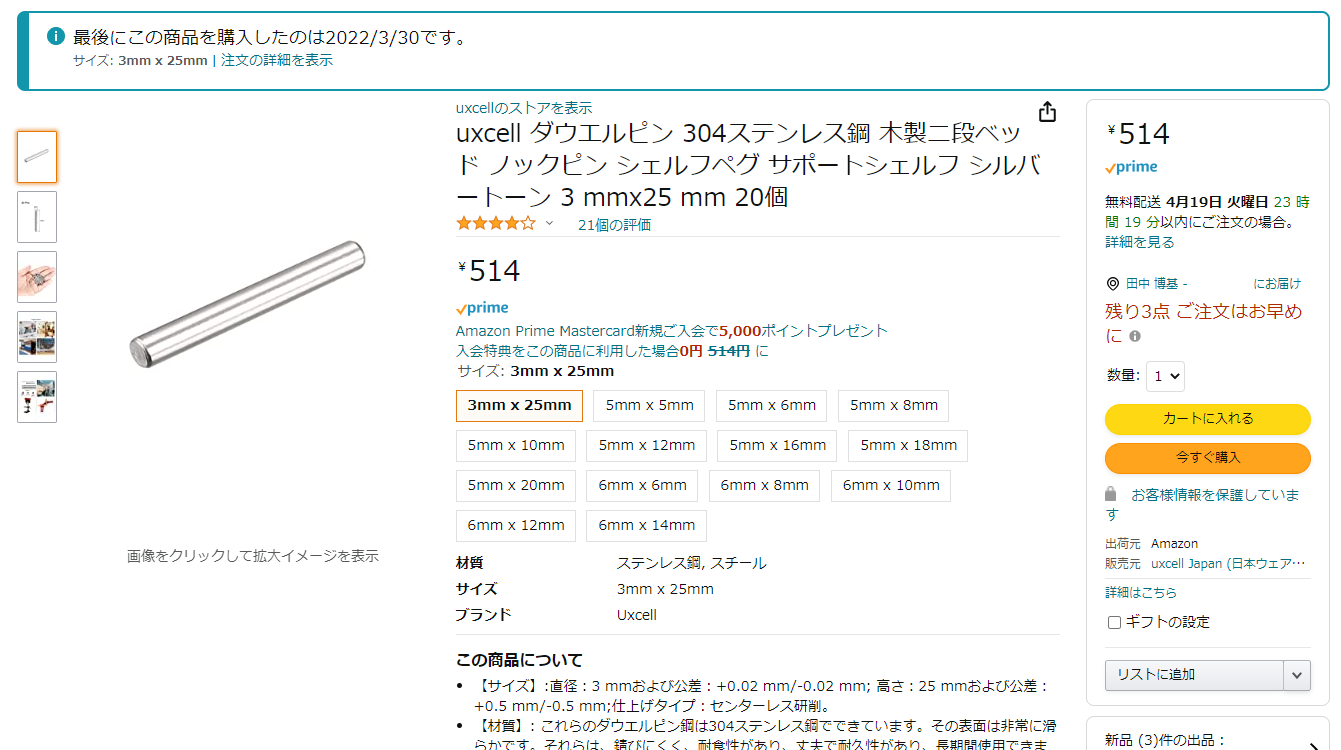Open the 21個の評価 reviews link
The width and height of the screenshot is (1341, 750).
[614, 225]
